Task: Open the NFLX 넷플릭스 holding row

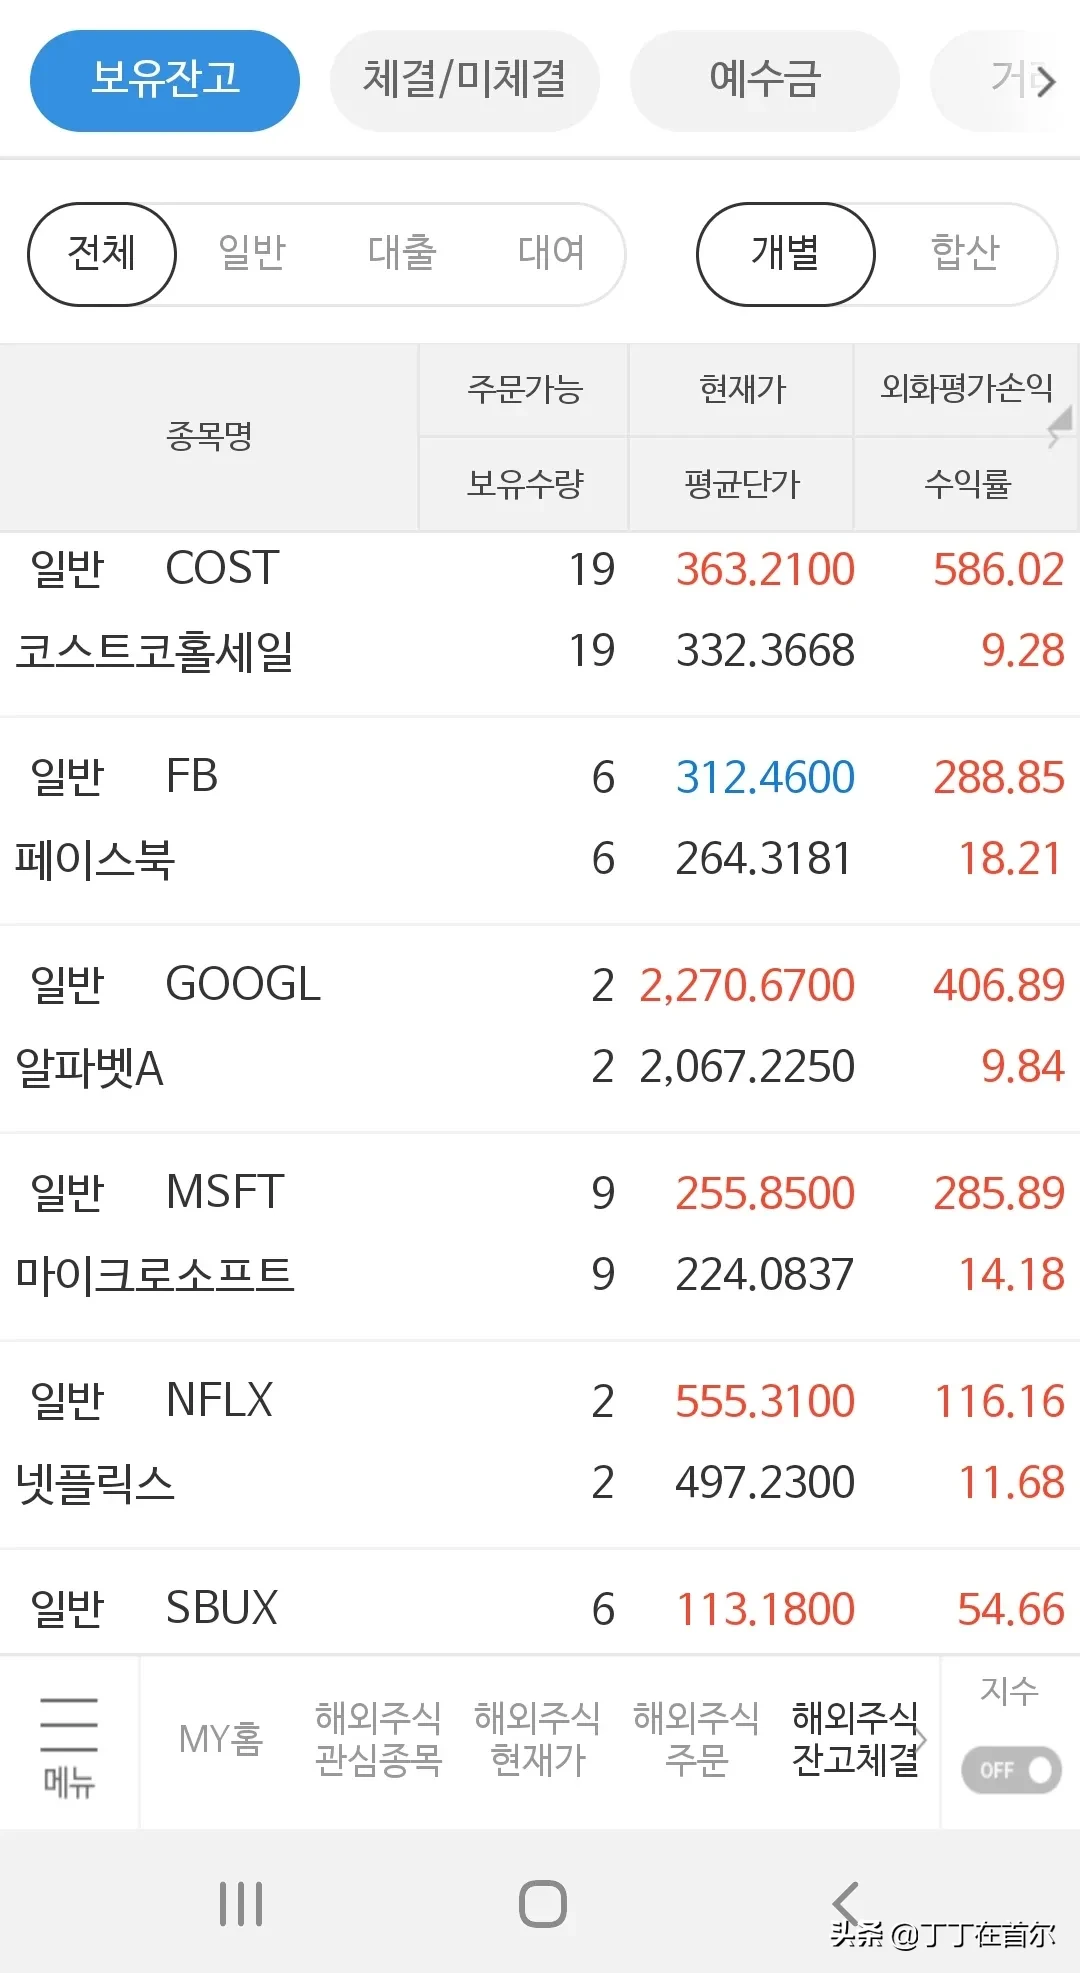Action: pos(540,1441)
